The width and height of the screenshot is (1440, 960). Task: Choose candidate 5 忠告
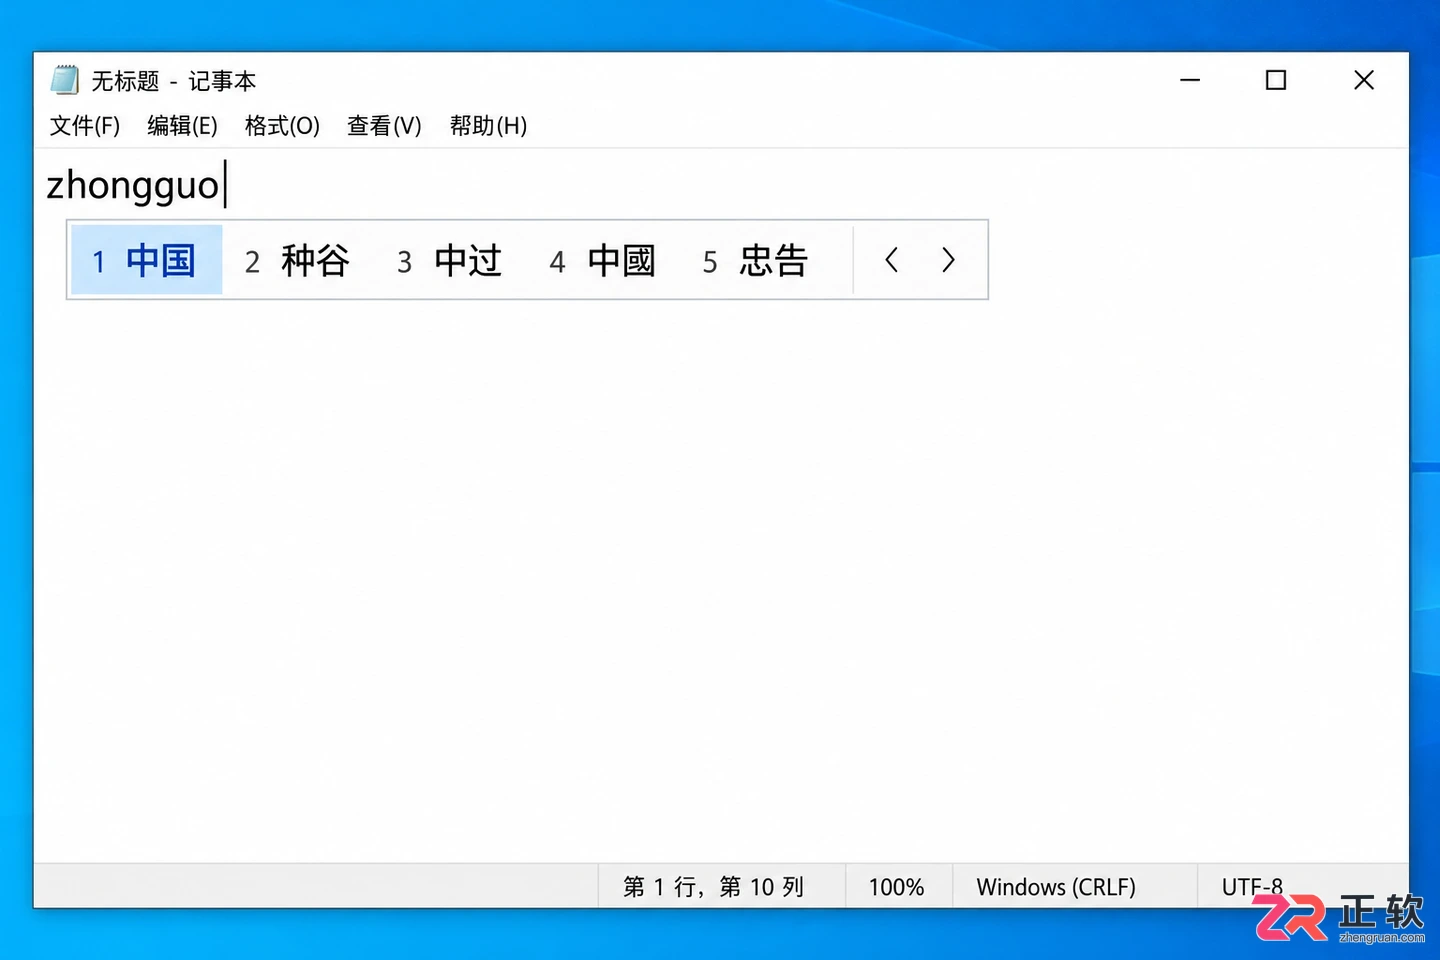click(x=755, y=261)
